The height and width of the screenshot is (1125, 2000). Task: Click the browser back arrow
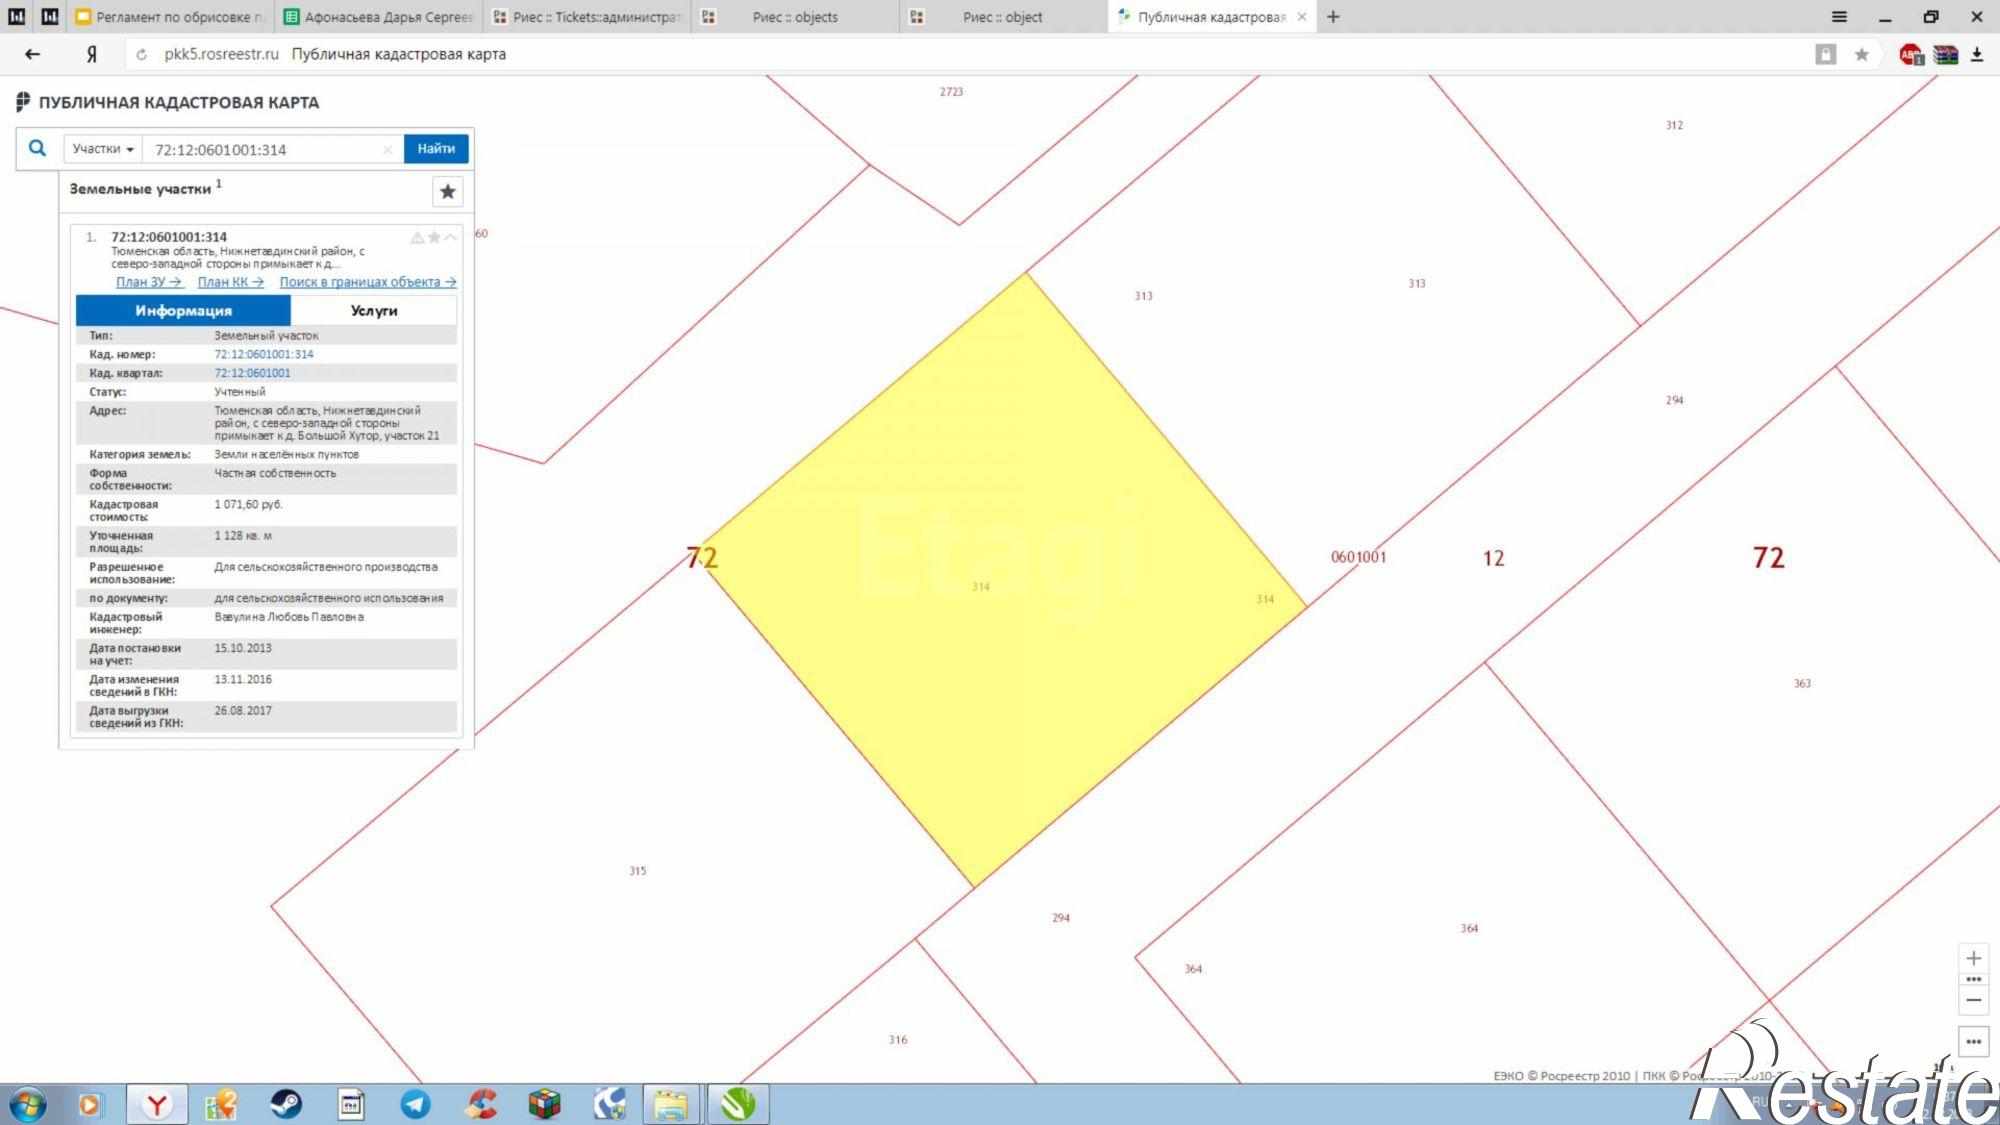(x=32, y=54)
